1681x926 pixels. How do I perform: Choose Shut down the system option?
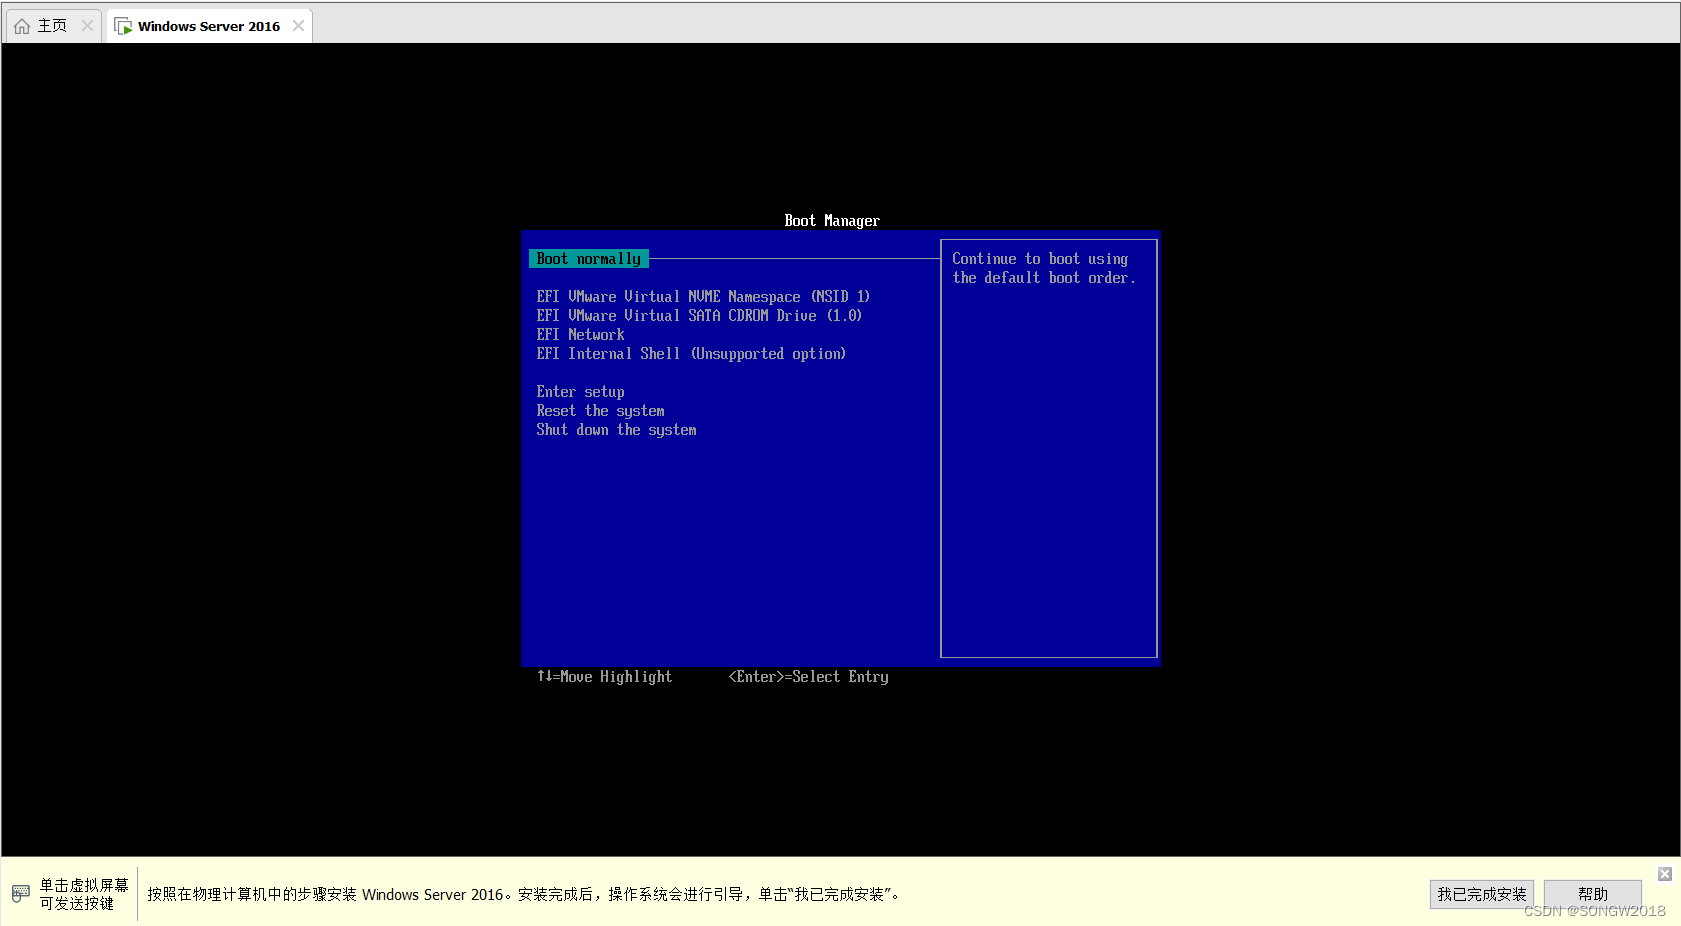coord(616,430)
